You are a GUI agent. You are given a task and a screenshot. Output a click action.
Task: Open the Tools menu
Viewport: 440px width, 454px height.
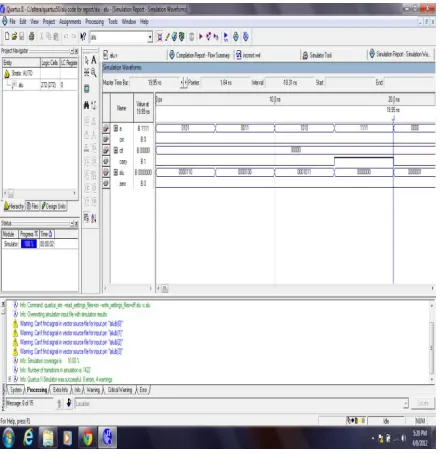tap(113, 22)
